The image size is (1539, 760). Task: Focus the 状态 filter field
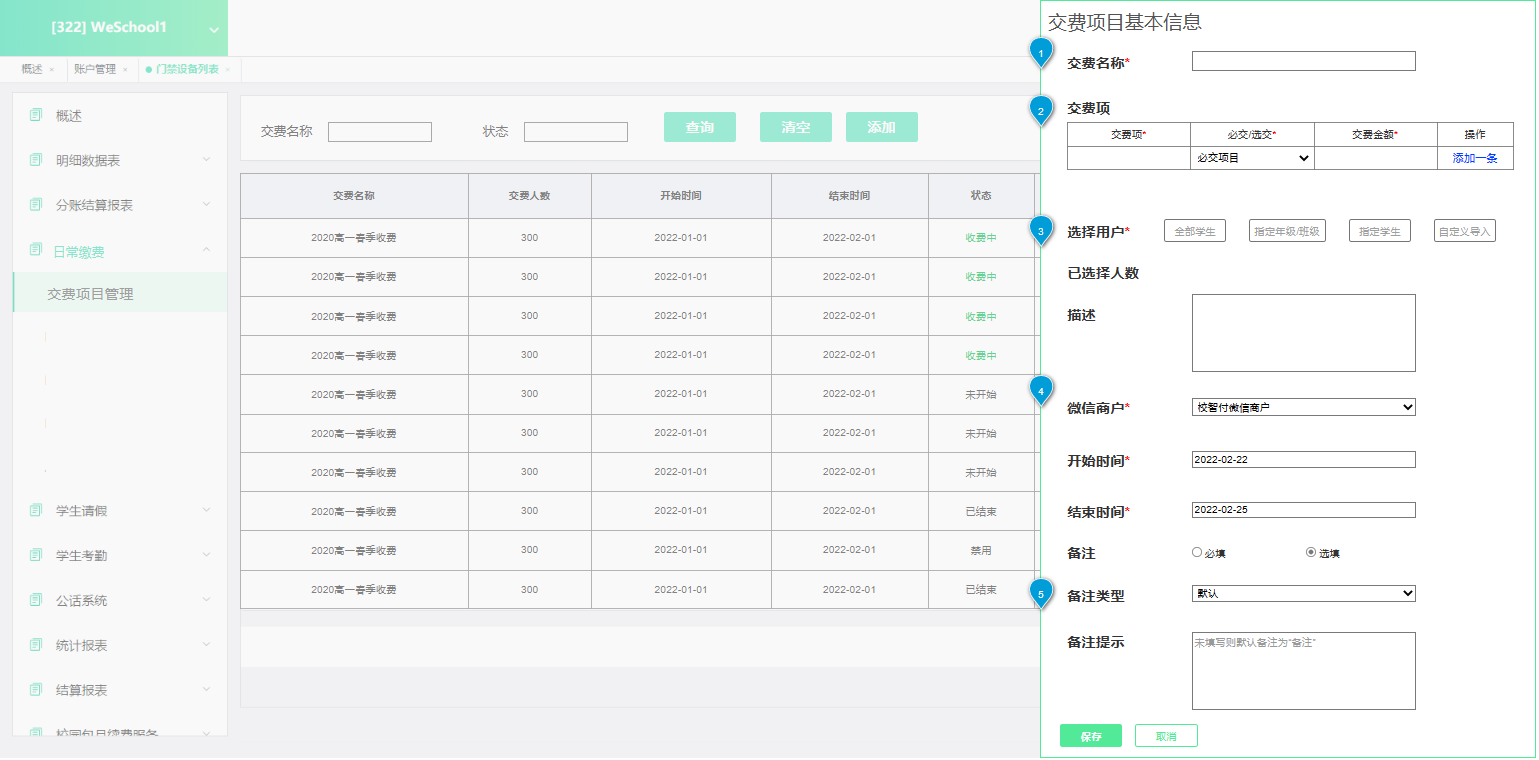[576, 132]
